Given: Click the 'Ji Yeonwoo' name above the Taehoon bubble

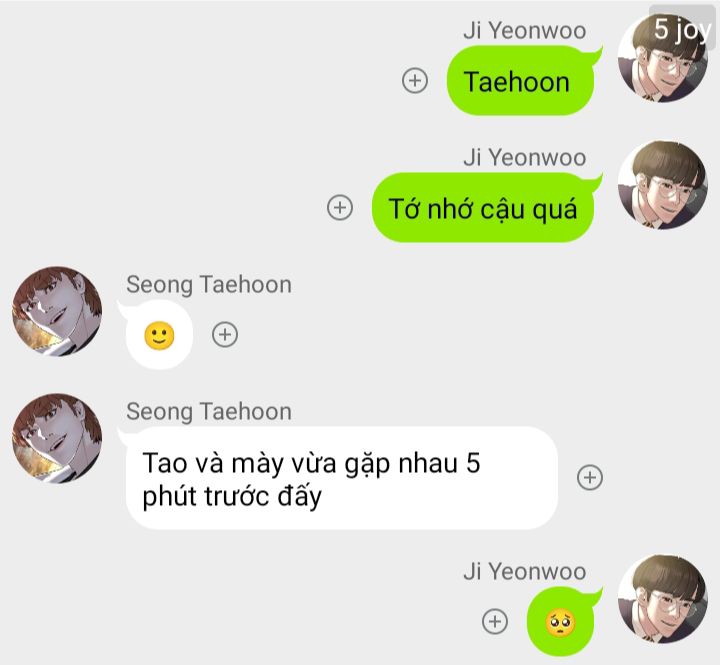Looking at the screenshot, I should (x=524, y=31).
